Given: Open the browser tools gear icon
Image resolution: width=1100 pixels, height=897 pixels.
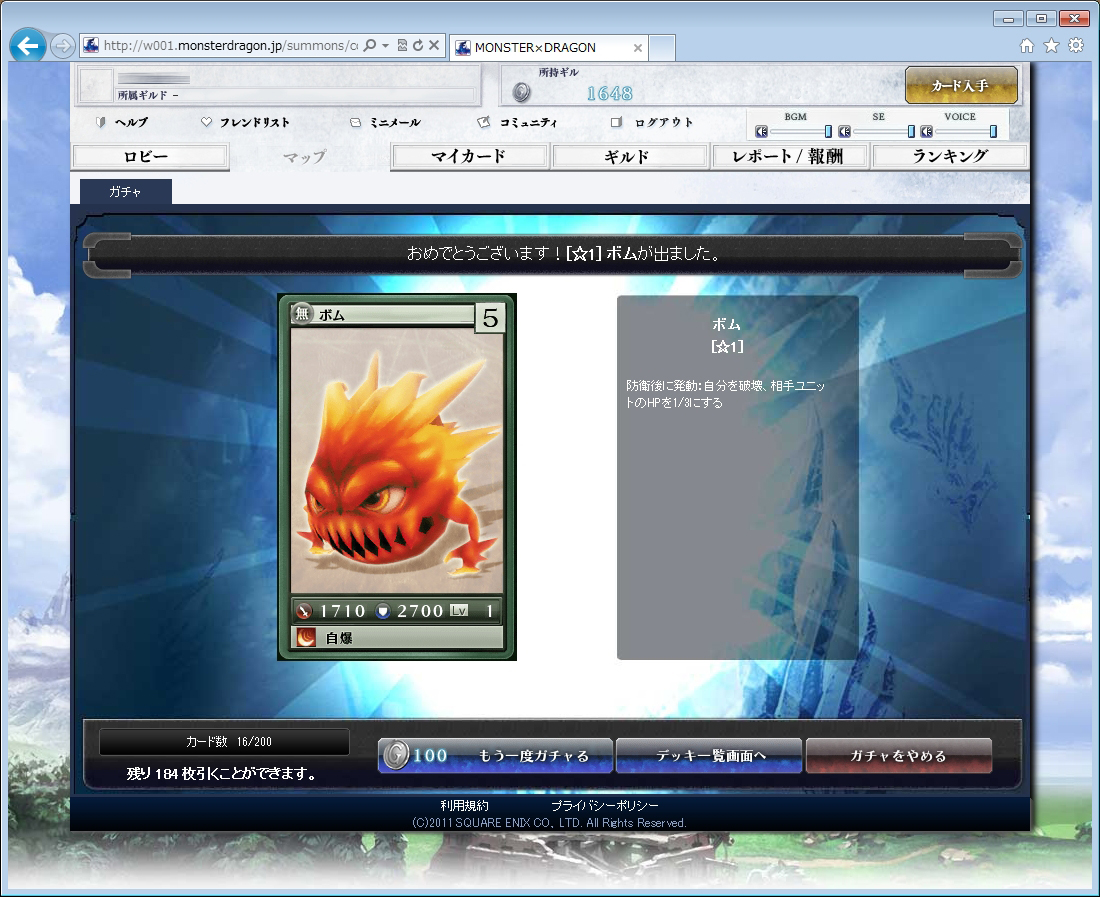Looking at the screenshot, I should coord(1076,46).
